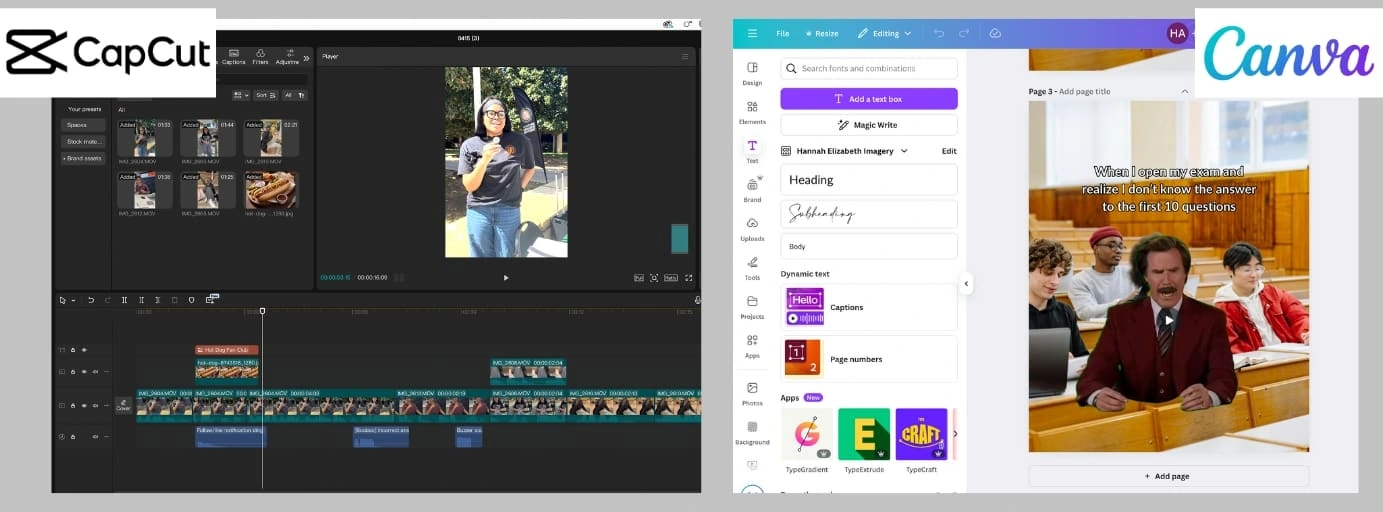Open the TypeCraft app
Image resolution: width=1383 pixels, height=512 pixels.
click(x=921, y=440)
